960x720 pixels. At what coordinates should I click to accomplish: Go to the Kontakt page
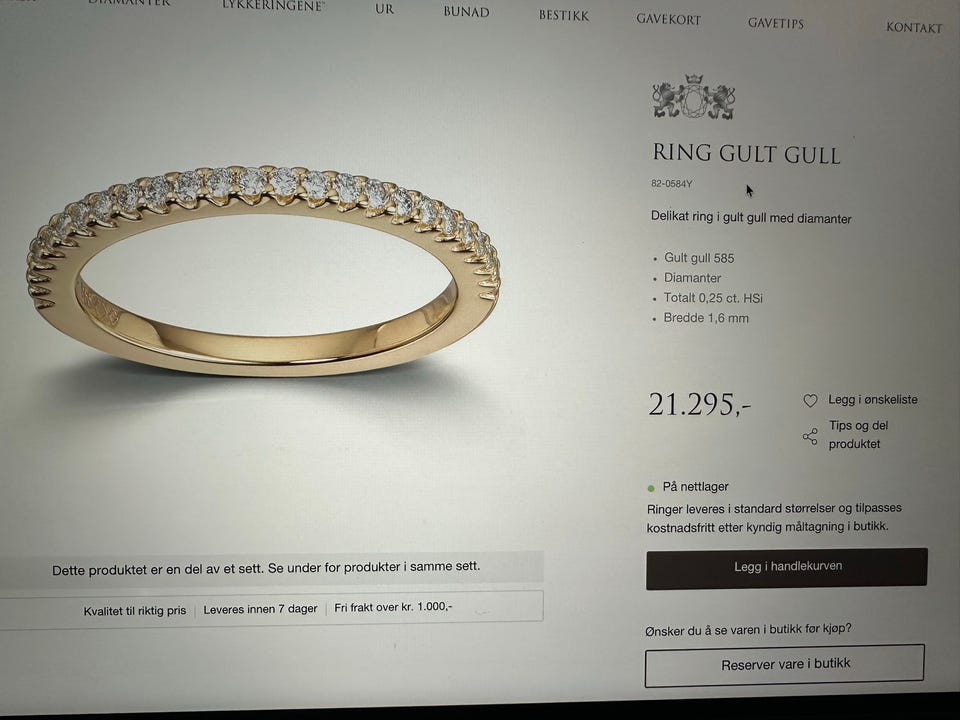[x=914, y=28]
